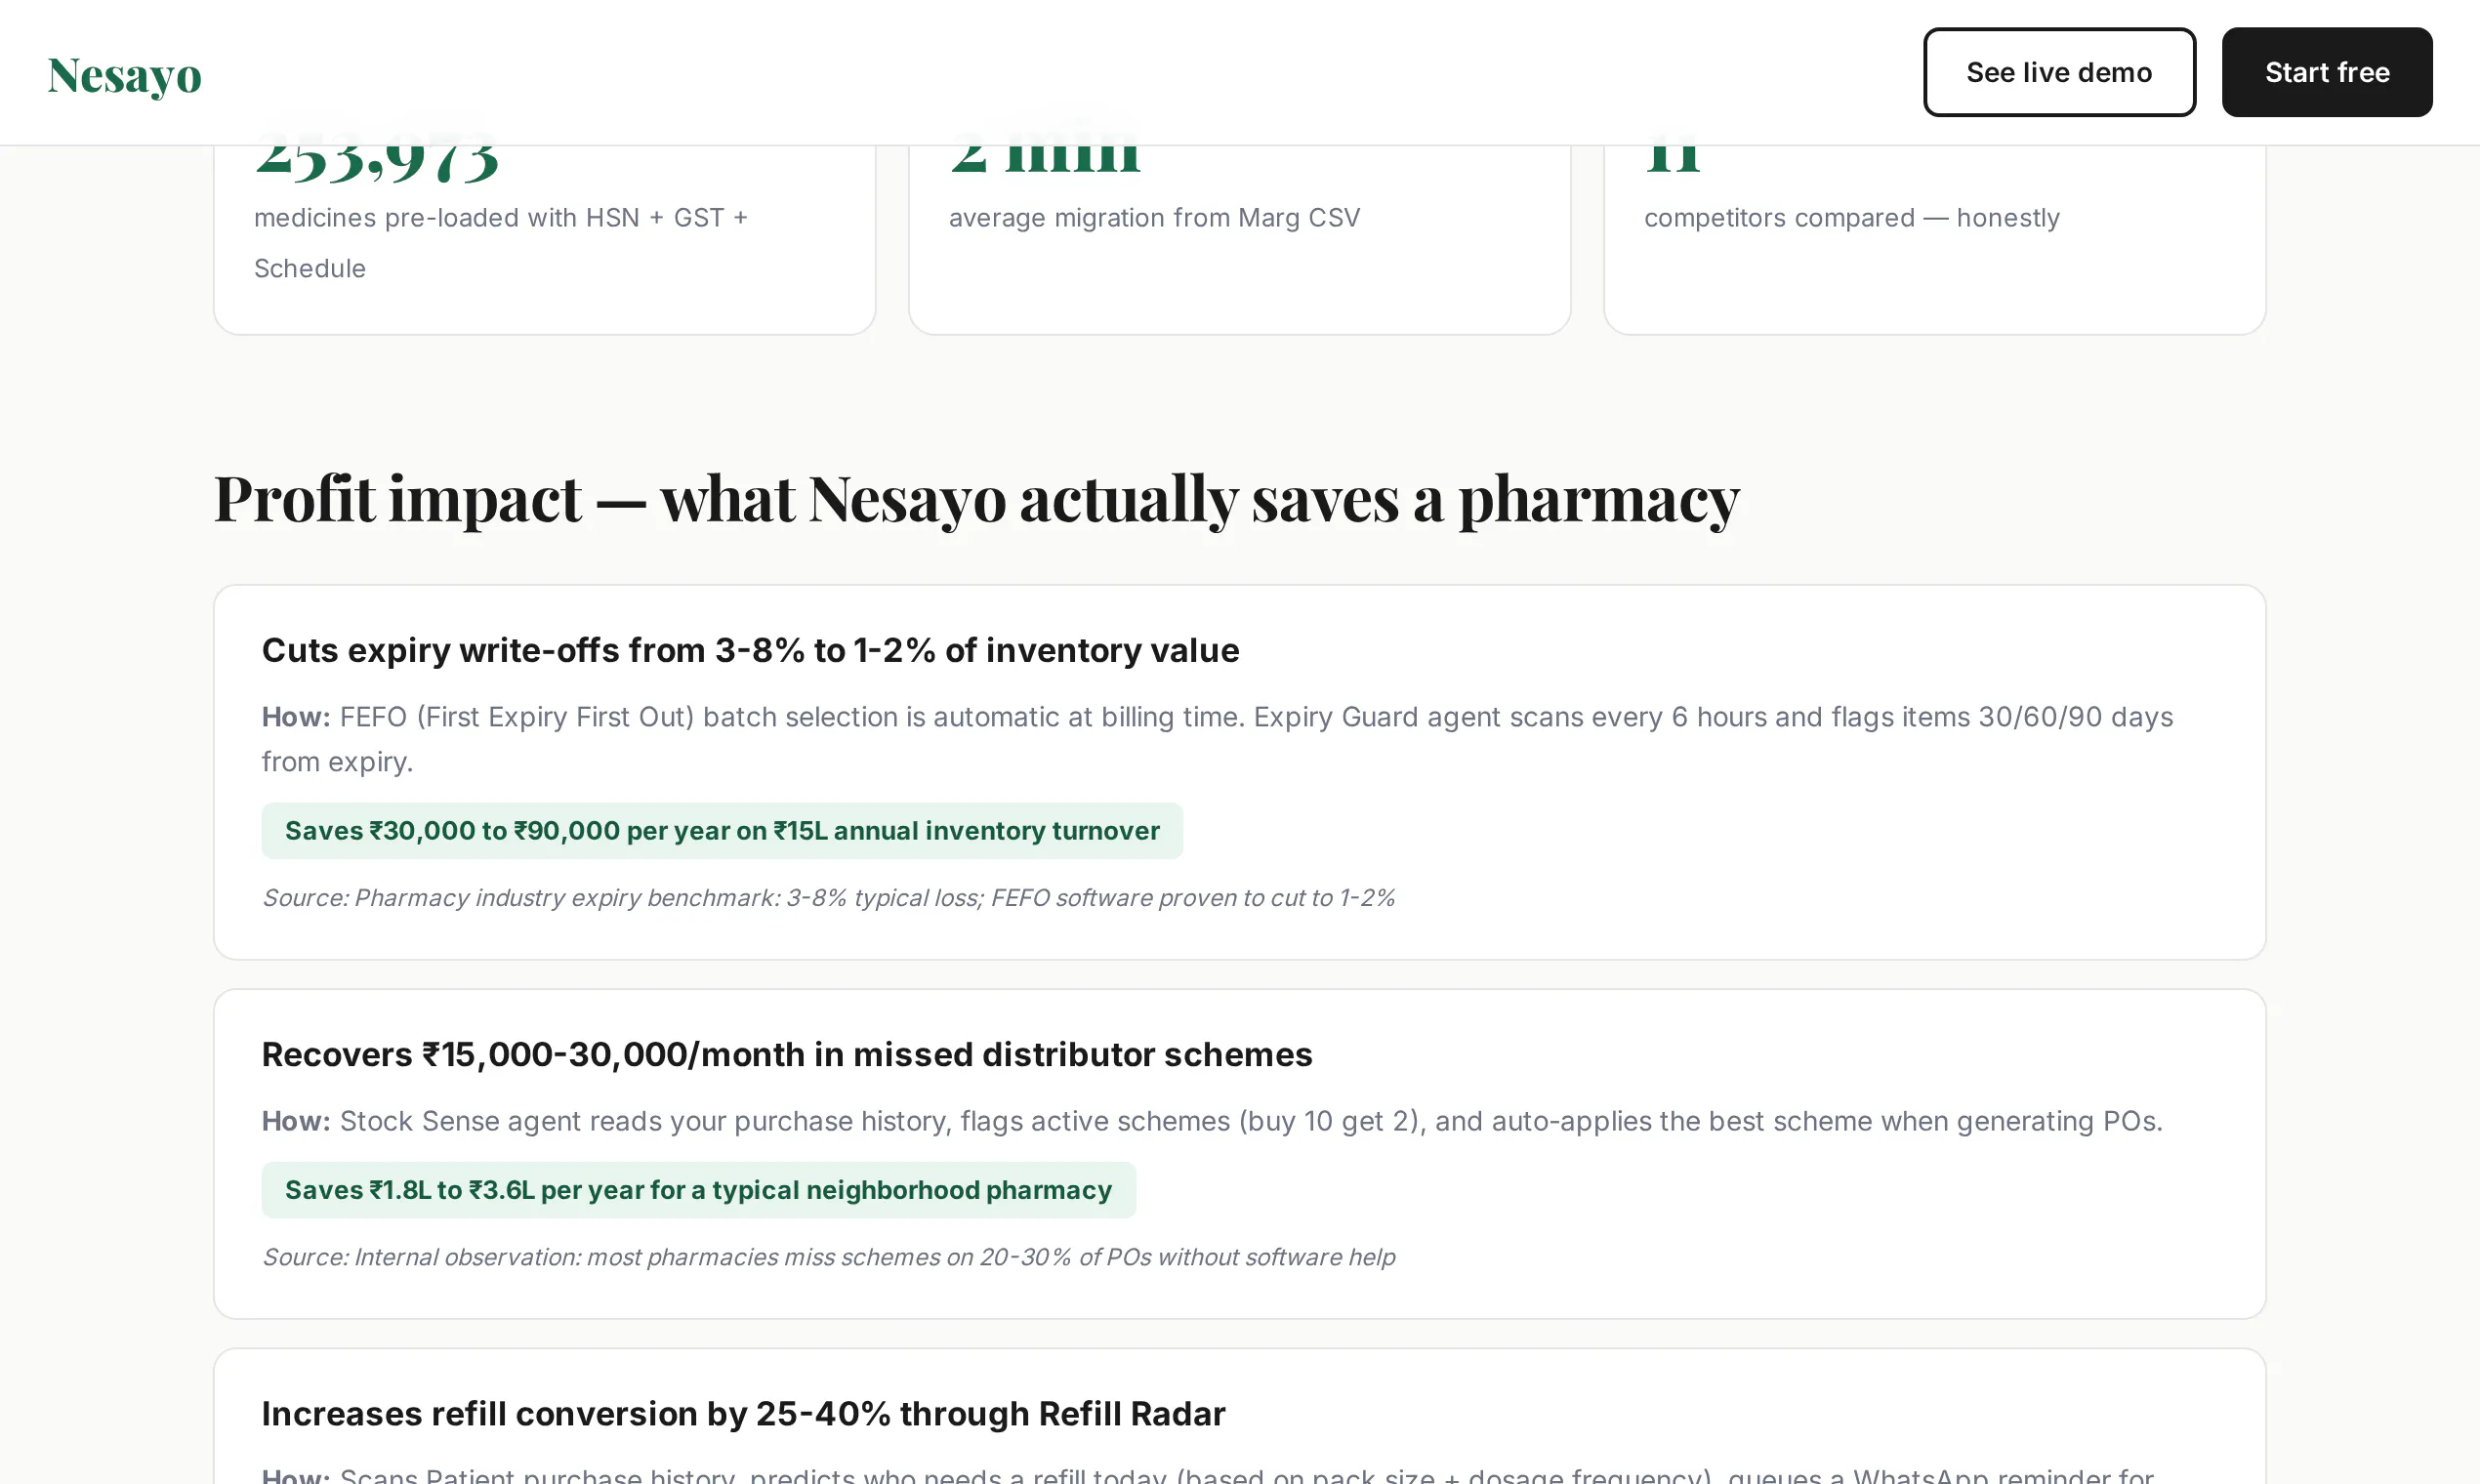Select the medicines pre-loaded stat card
Screen dimensions: 2480x1484
coord(545,240)
